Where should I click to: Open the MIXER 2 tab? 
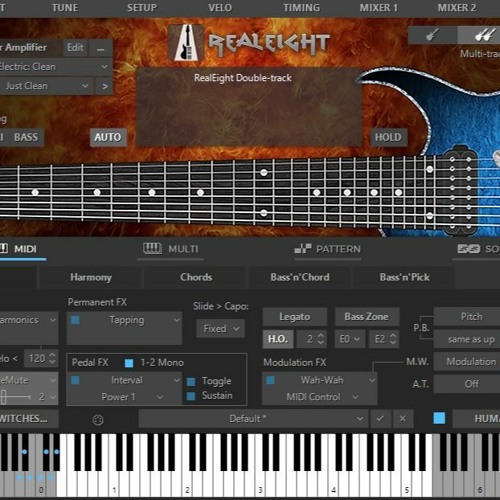[457, 8]
